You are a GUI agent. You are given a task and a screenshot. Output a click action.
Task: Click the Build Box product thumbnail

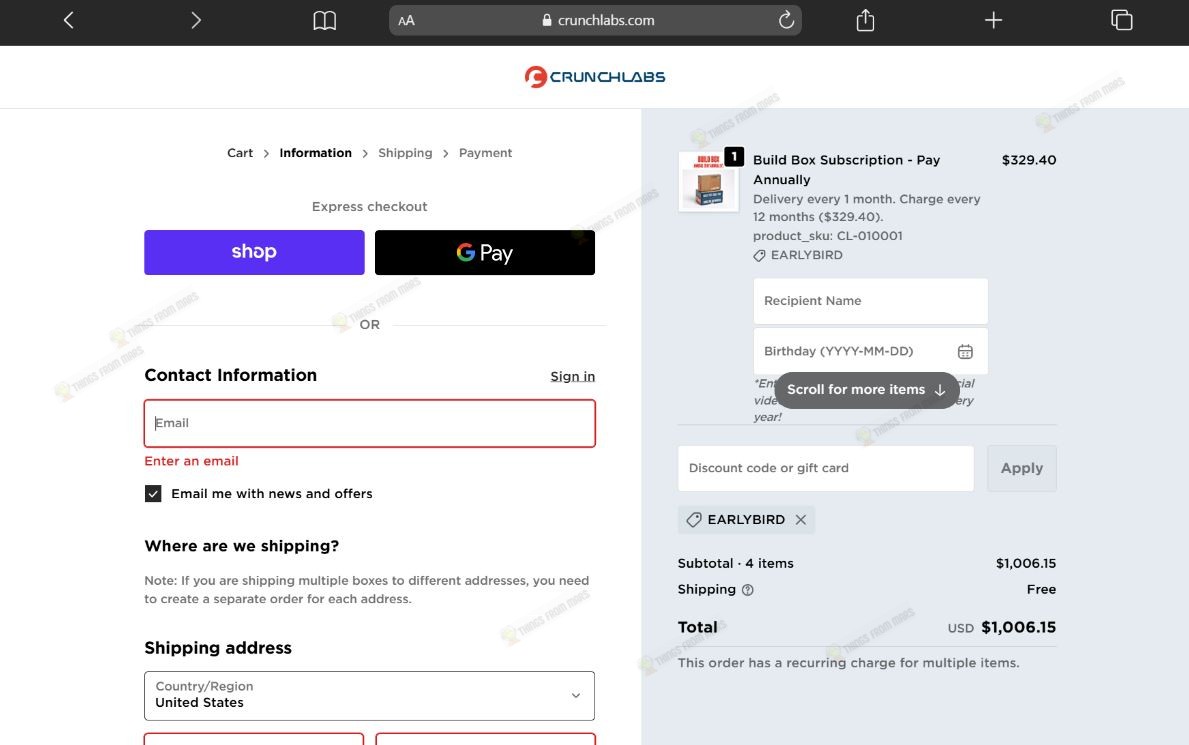click(708, 181)
